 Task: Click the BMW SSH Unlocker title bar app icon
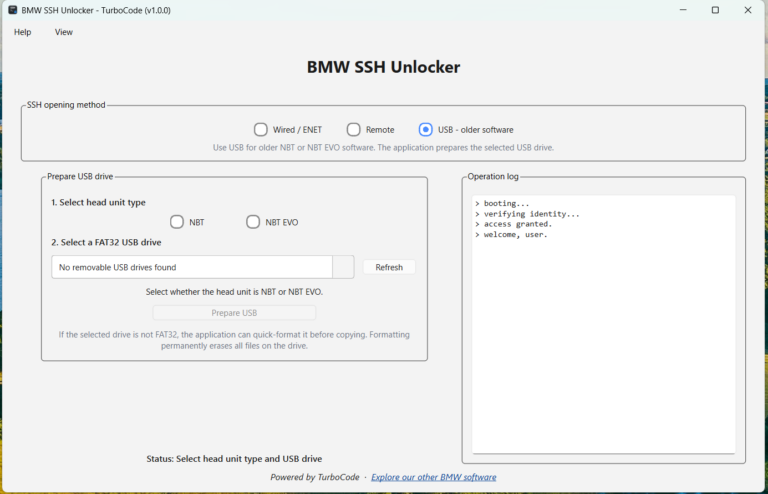click(13, 10)
